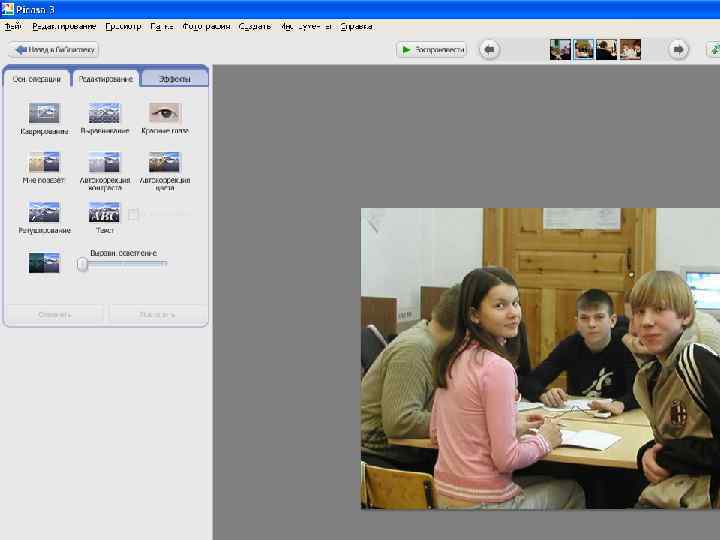The image size is (720, 540).
Task: Select the first thumbnail in the filmstrip
Action: click(560, 50)
